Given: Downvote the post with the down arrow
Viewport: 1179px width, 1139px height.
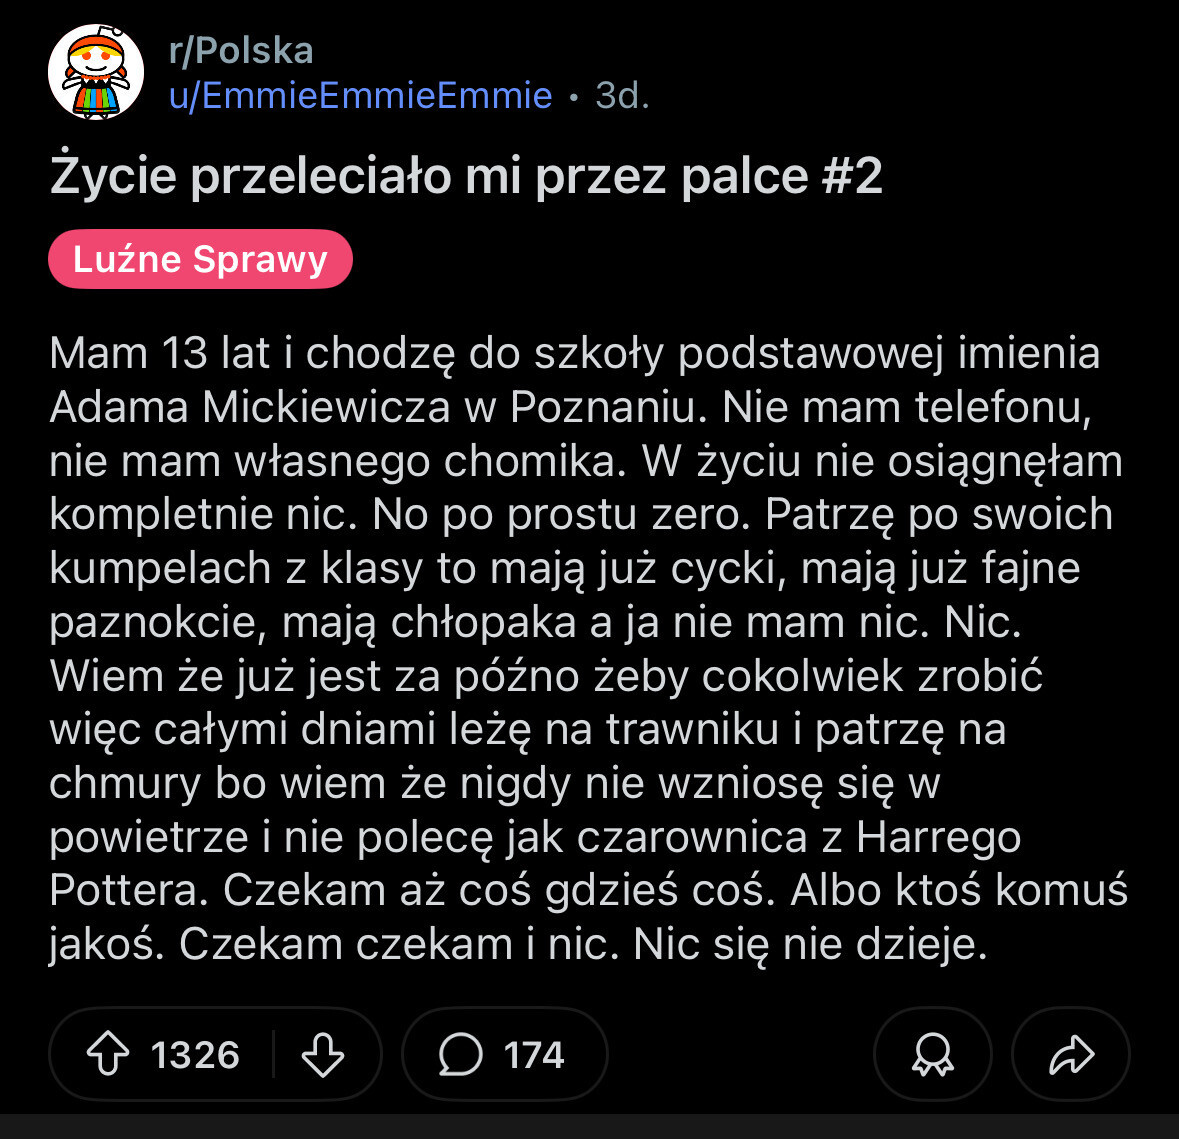Looking at the screenshot, I should click(x=322, y=1054).
